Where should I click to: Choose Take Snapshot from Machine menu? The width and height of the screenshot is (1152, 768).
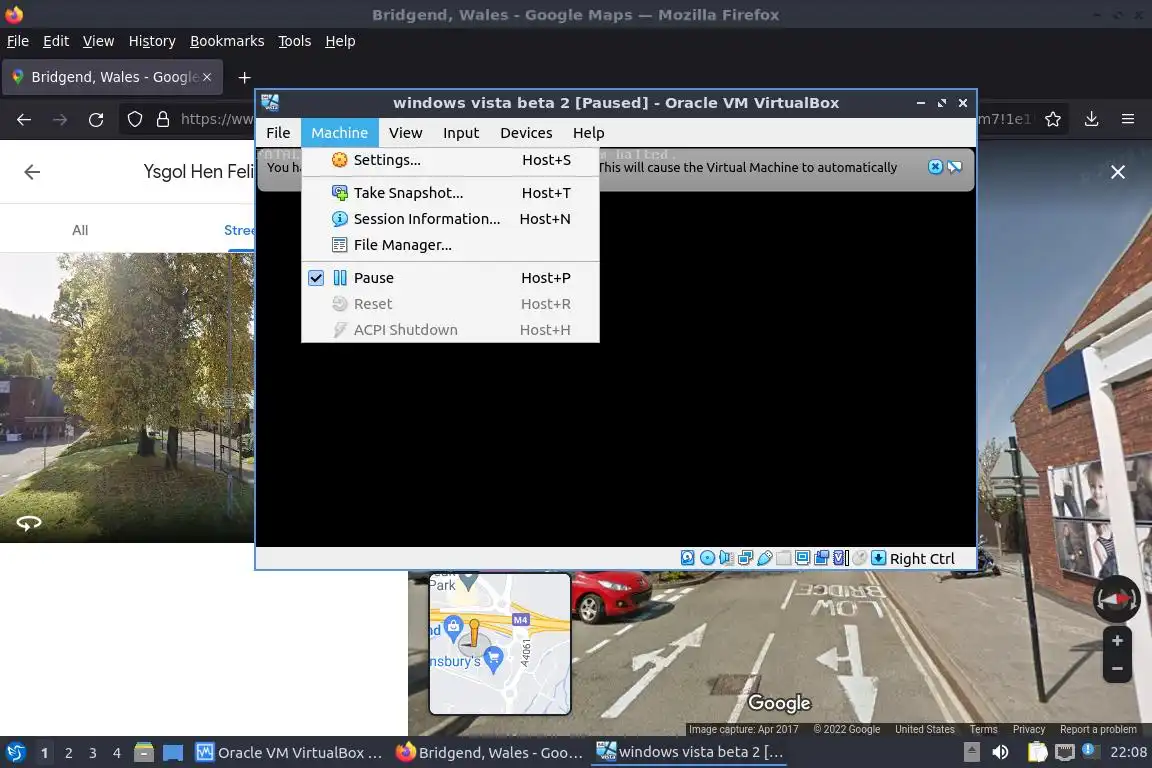tap(450, 193)
